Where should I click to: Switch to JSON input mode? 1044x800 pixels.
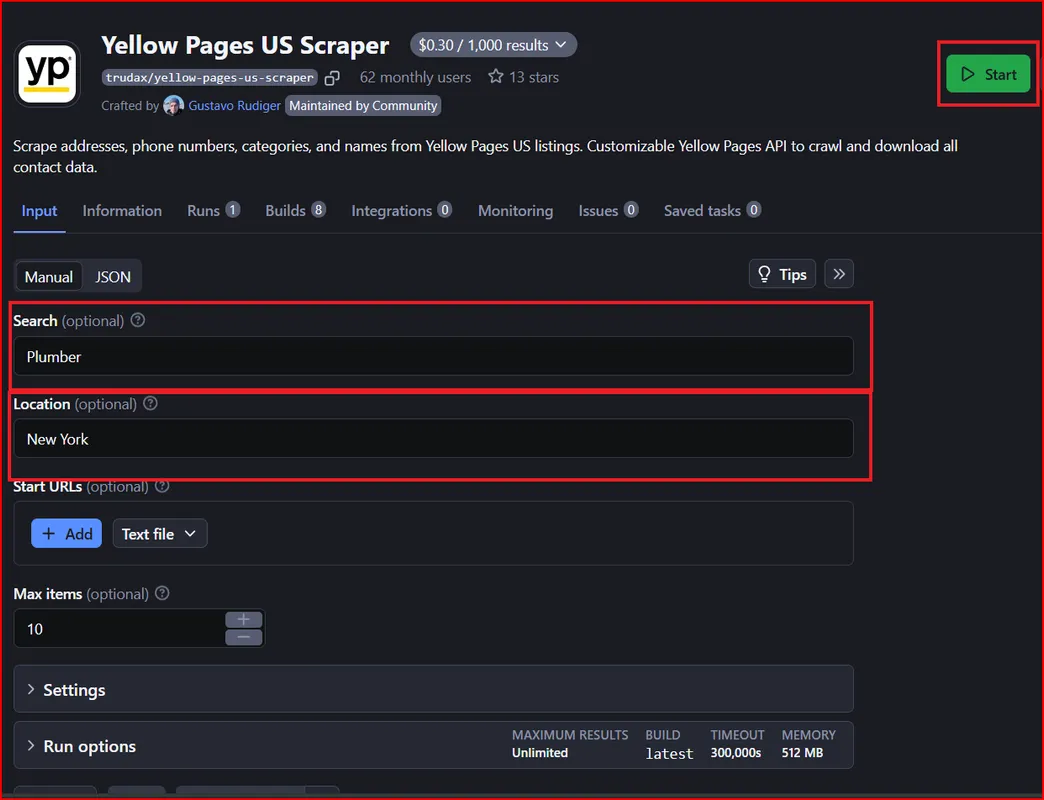[x=113, y=276]
